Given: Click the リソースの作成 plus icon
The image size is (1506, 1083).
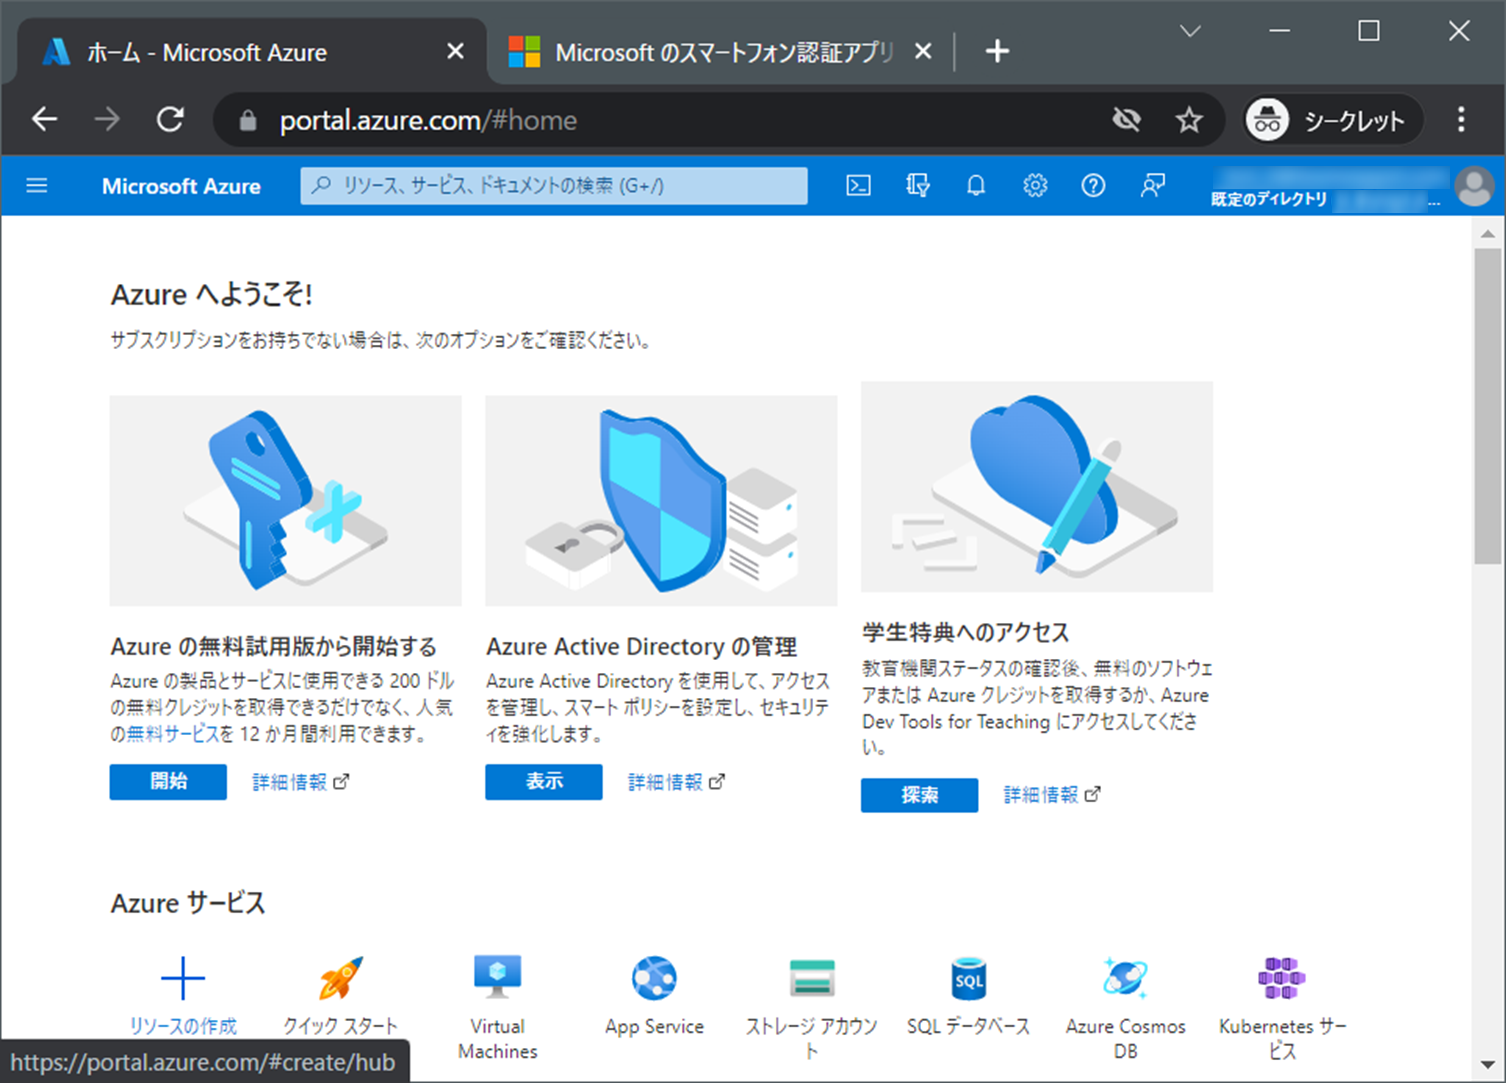Looking at the screenshot, I should coord(182,978).
